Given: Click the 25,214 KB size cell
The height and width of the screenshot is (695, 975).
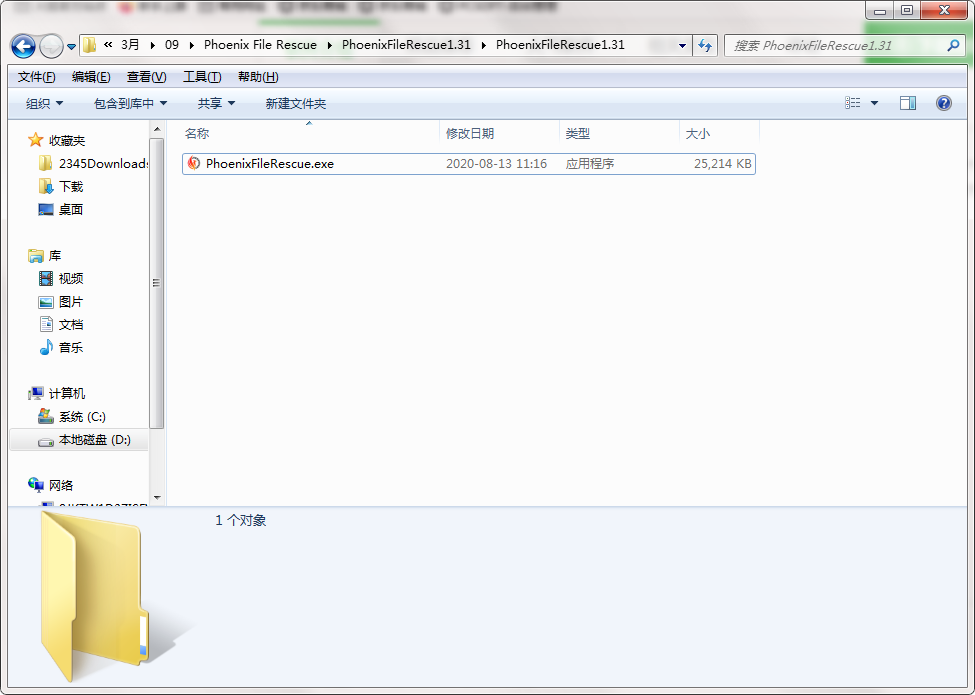Looking at the screenshot, I should coord(723,163).
